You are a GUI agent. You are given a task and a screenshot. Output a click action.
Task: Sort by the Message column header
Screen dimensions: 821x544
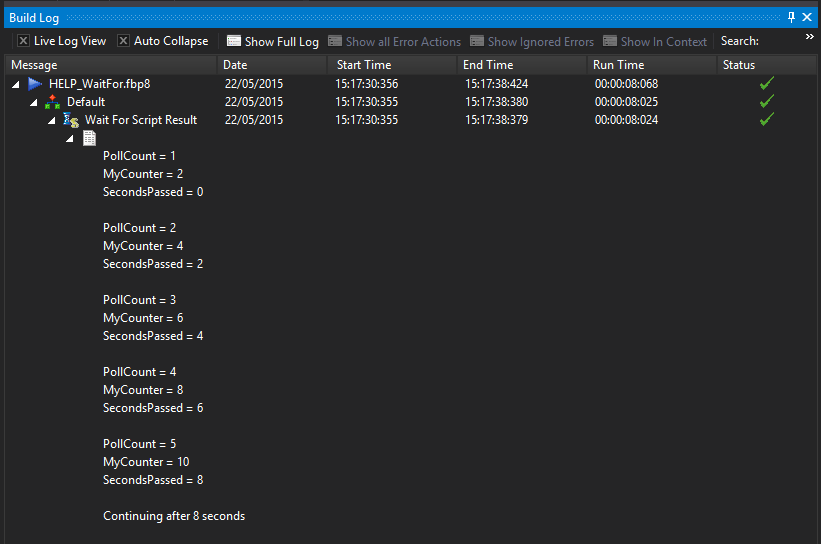pyautogui.click(x=112, y=65)
